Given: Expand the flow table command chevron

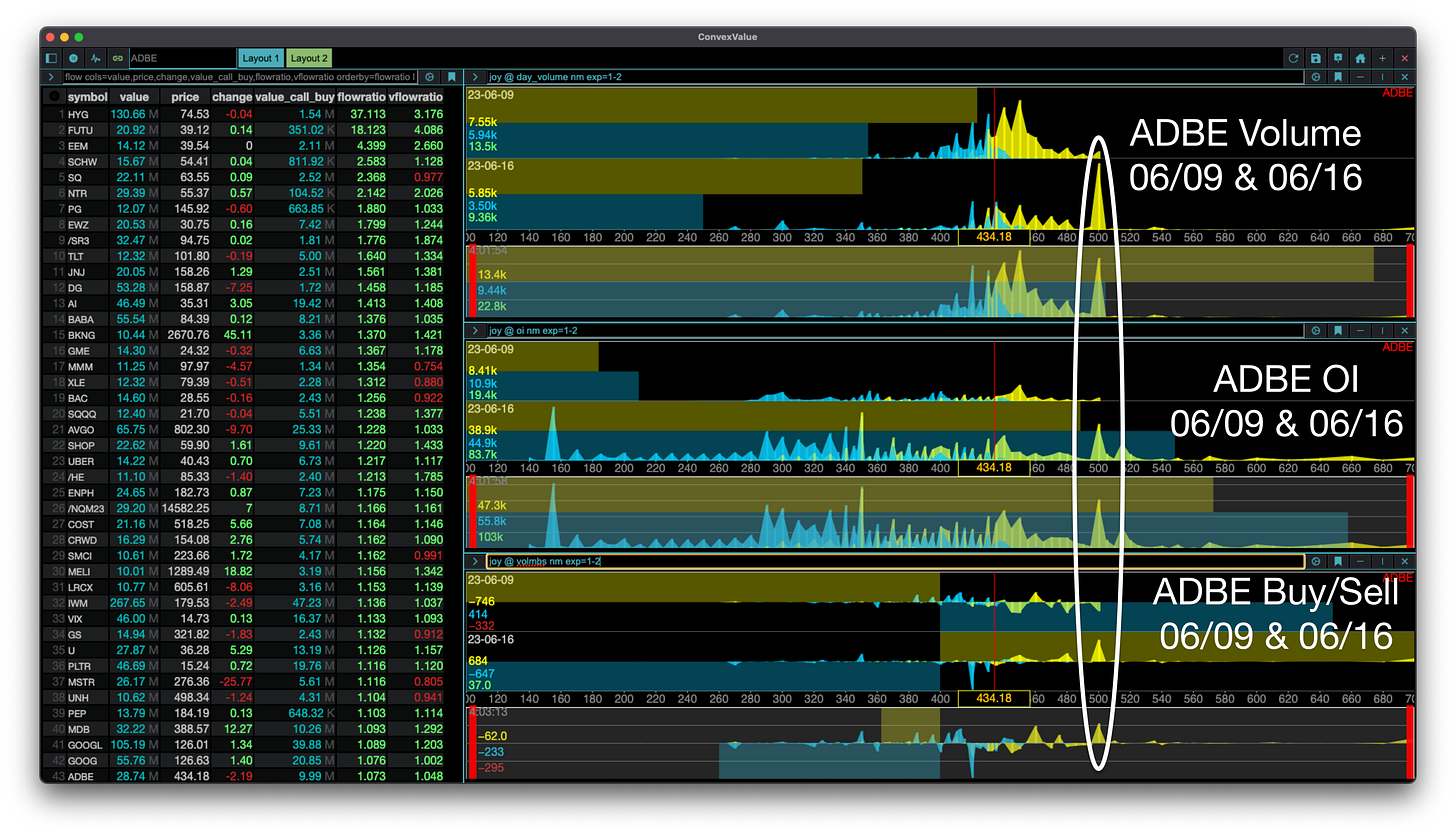Looking at the screenshot, I should pyautogui.click(x=51, y=77).
